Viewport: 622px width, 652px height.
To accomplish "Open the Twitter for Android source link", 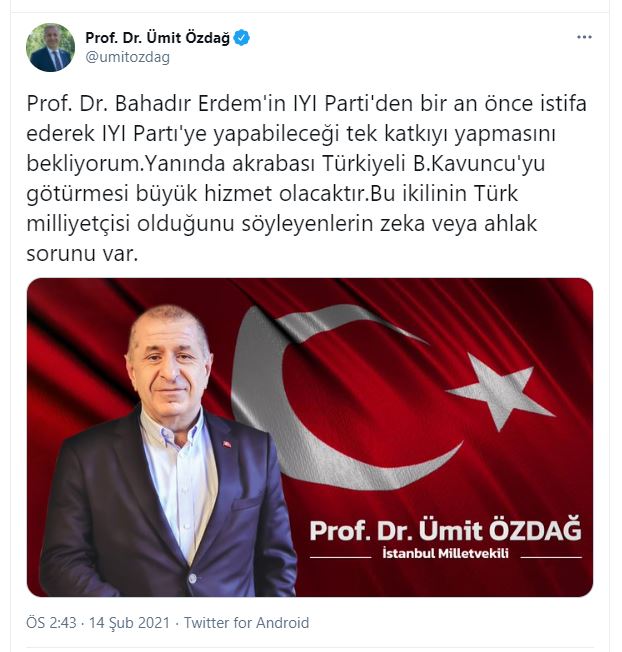I will (247, 622).
